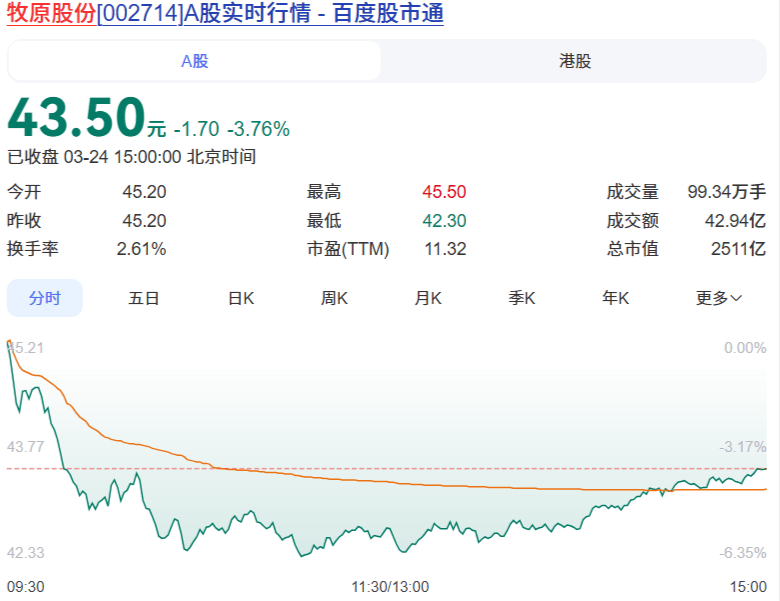Select the 季K quarterly chart tab
780x601 pixels.
522,298
